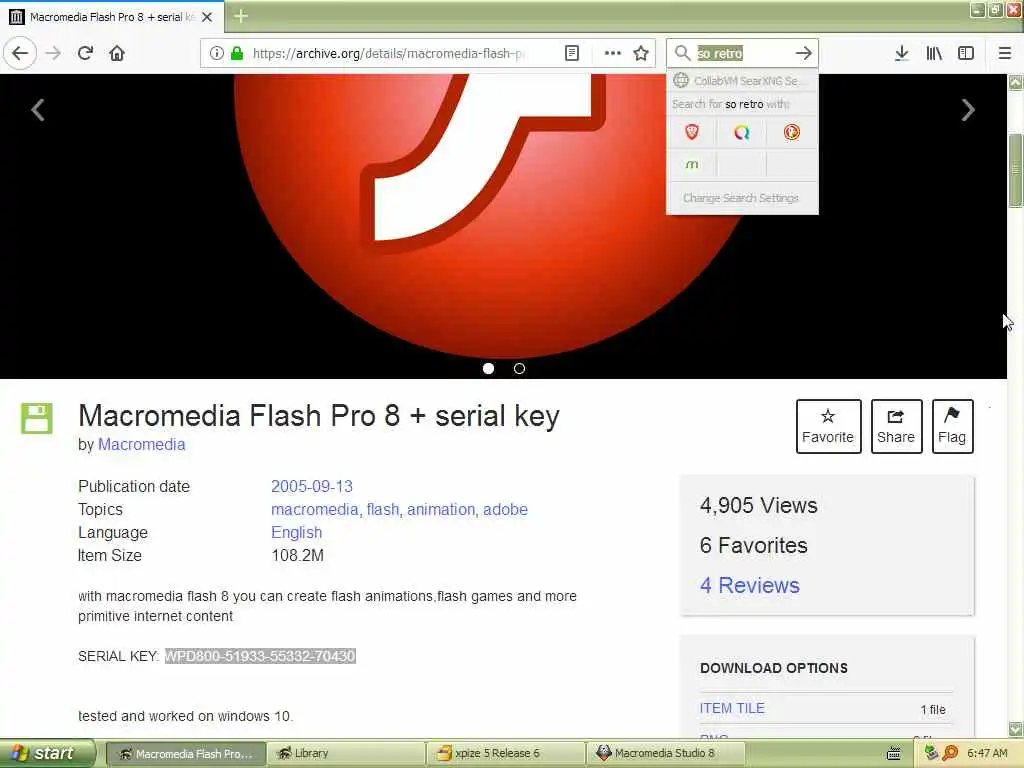Open the Macromedia author link
Image resolution: width=1024 pixels, height=768 pixels.
pos(142,445)
